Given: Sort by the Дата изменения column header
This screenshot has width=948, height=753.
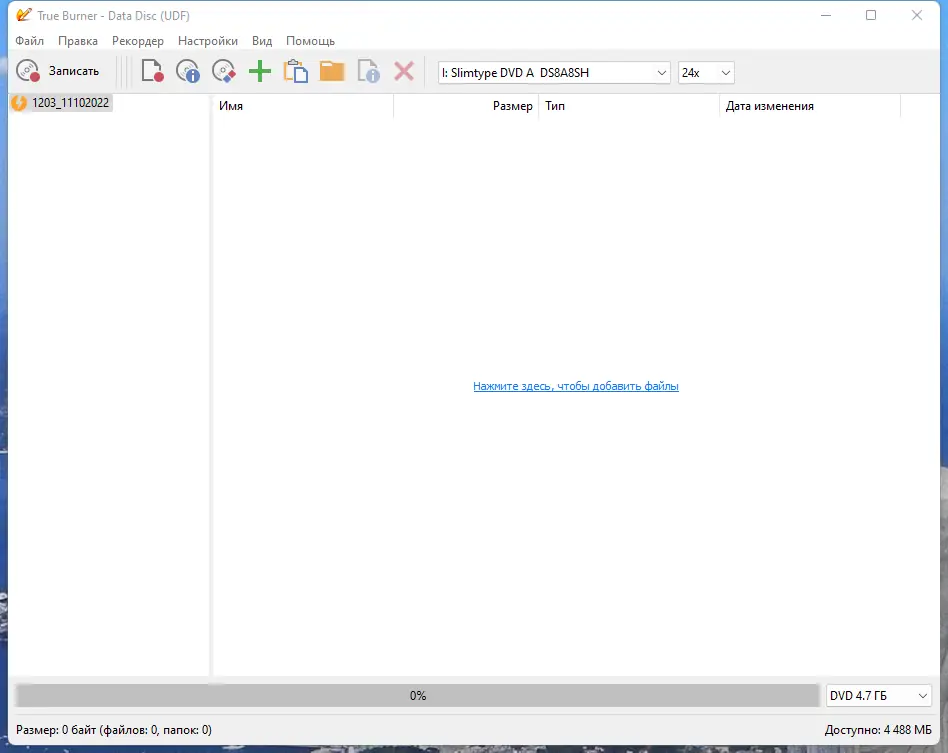Looking at the screenshot, I should 810,106.
